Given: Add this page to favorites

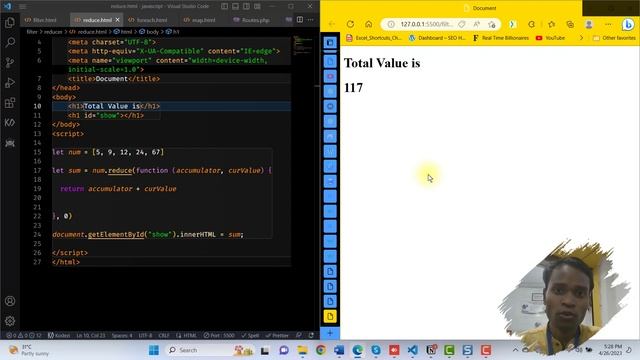Looking at the screenshot, I should click(492, 24).
